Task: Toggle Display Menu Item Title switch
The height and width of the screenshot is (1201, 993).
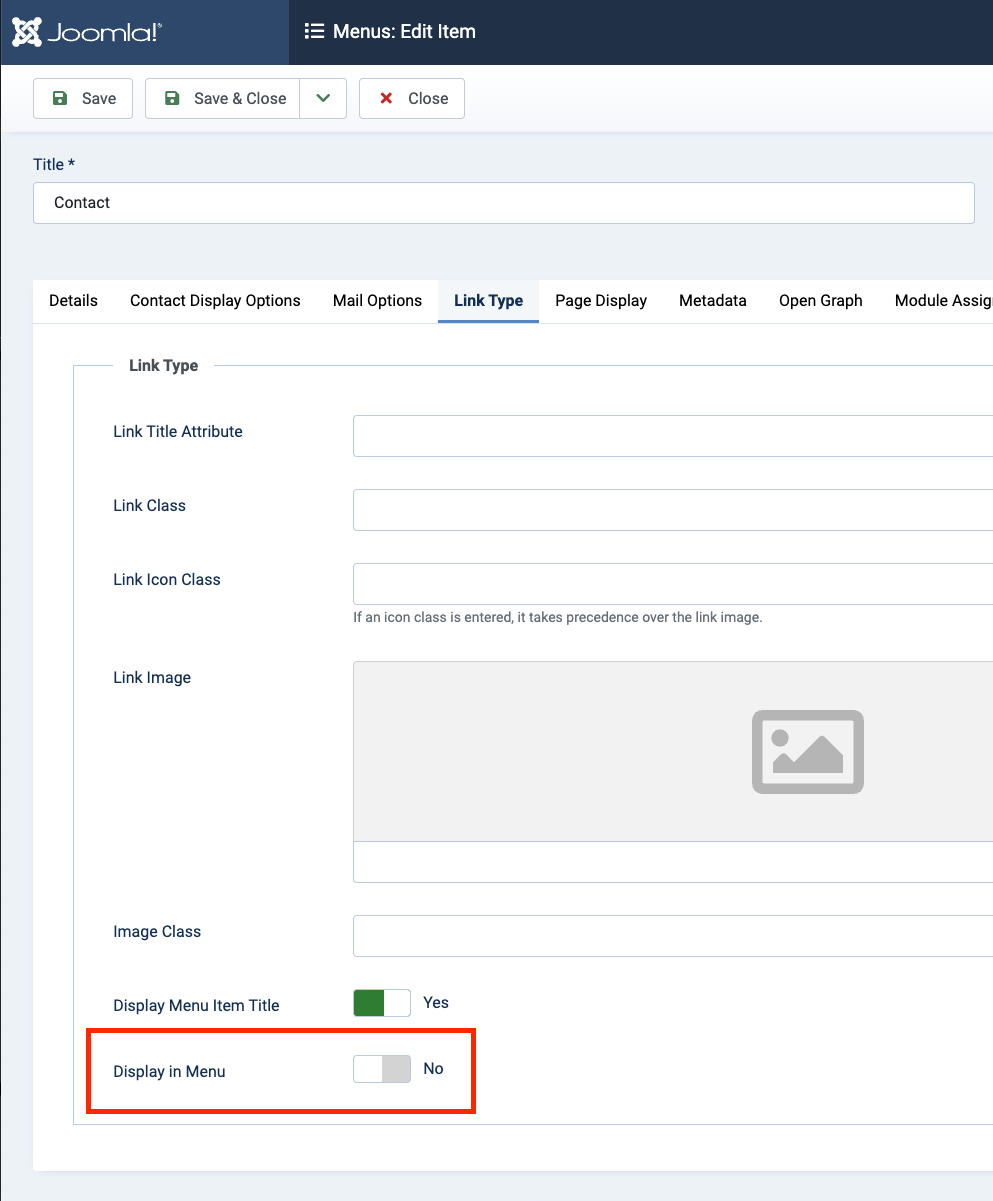Action: pyautogui.click(x=382, y=1003)
